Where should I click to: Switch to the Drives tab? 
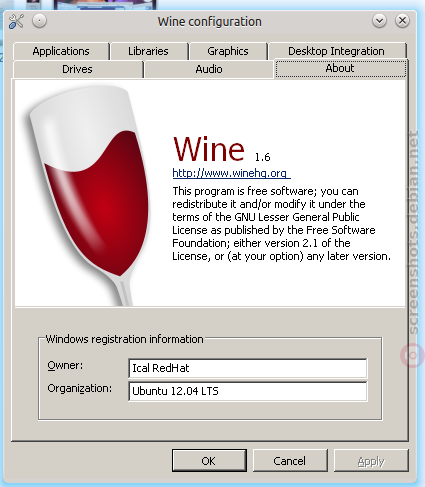(78, 69)
